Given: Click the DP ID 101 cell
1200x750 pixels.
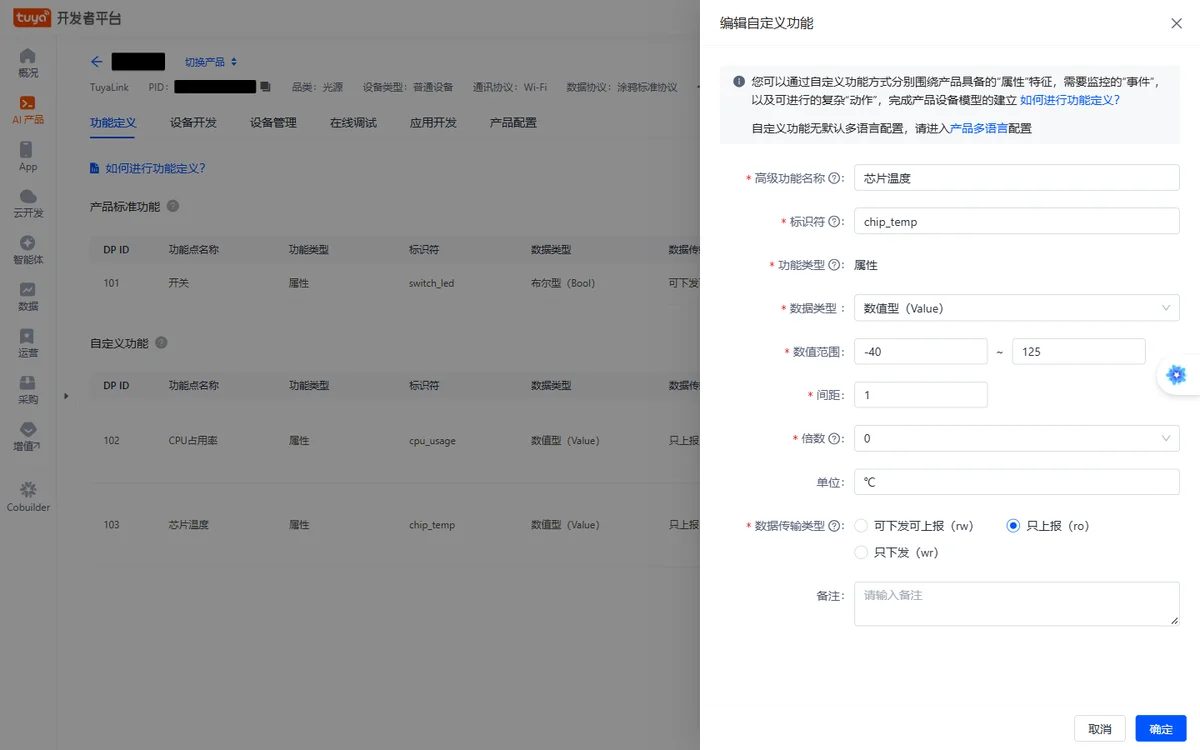Looking at the screenshot, I should [x=111, y=283].
